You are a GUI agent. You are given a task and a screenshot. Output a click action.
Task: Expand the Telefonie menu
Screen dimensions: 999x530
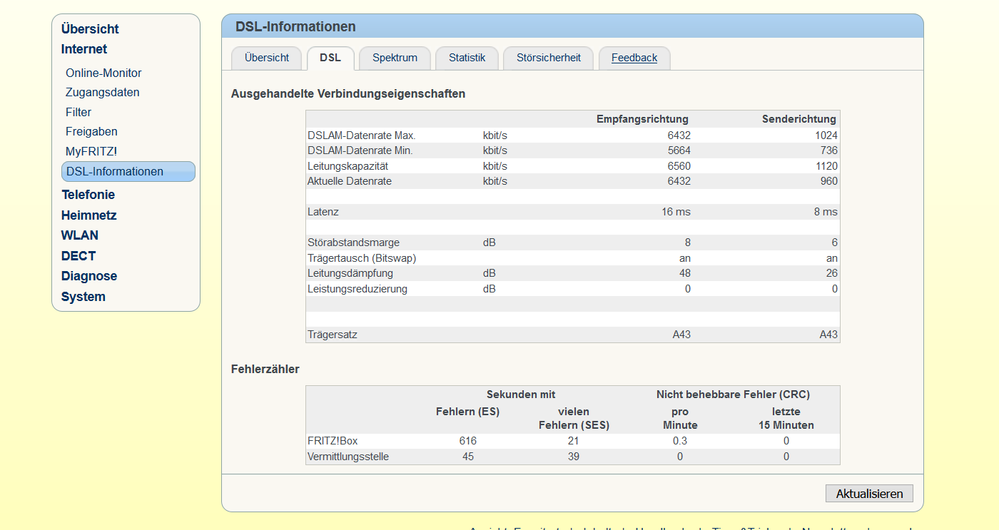tap(88, 195)
